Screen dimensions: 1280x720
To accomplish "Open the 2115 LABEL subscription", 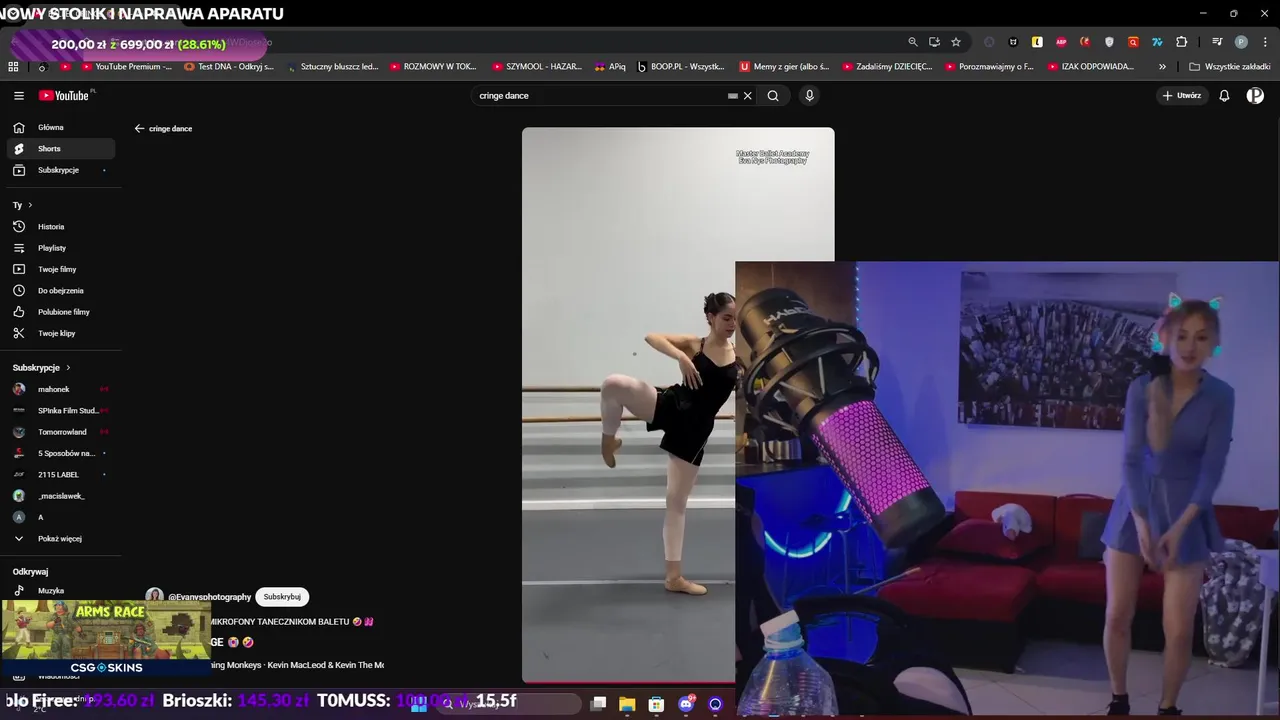I will click(x=61, y=475).
